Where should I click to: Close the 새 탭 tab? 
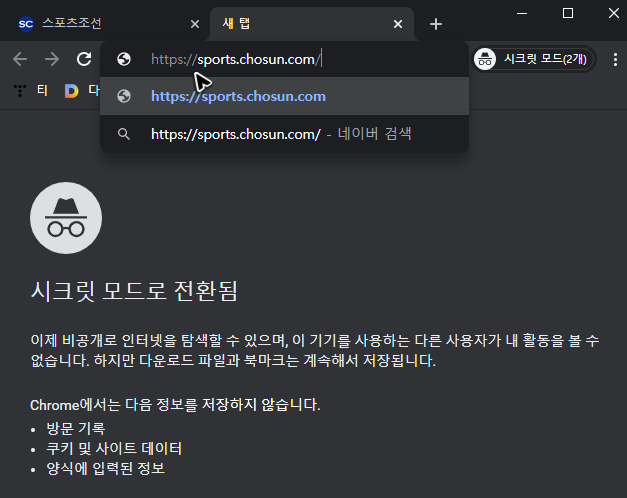(398, 24)
